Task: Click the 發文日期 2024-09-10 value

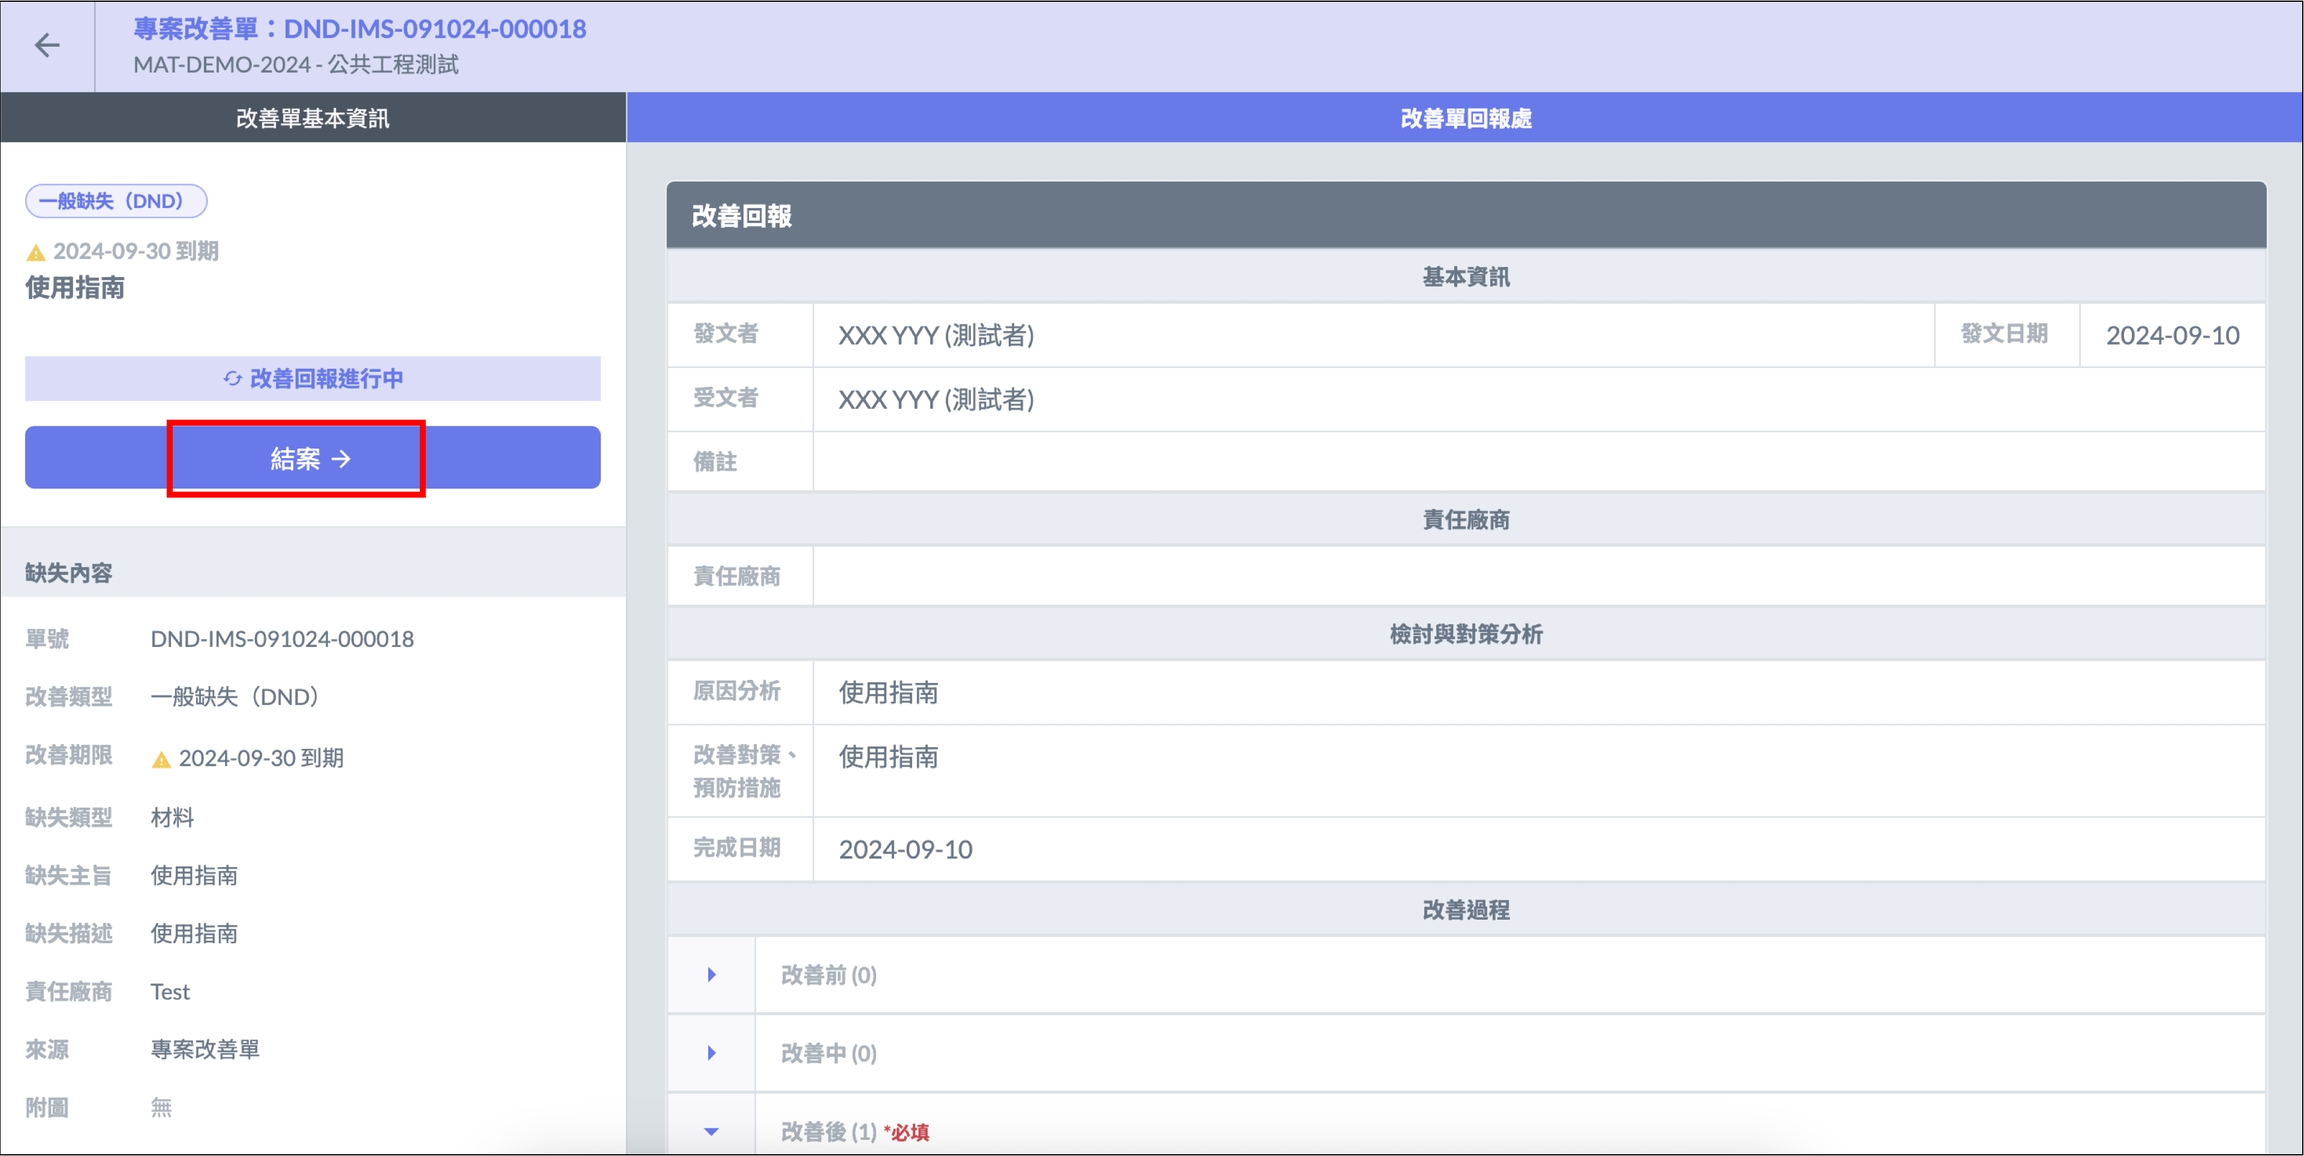Action: [2171, 335]
